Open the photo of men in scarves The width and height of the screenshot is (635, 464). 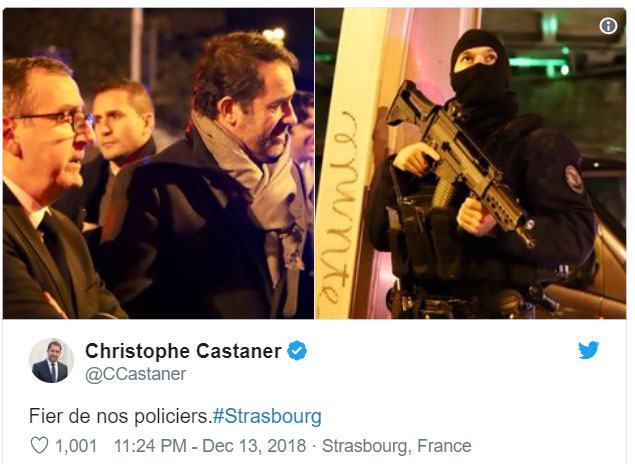click(x=158, y=163)
